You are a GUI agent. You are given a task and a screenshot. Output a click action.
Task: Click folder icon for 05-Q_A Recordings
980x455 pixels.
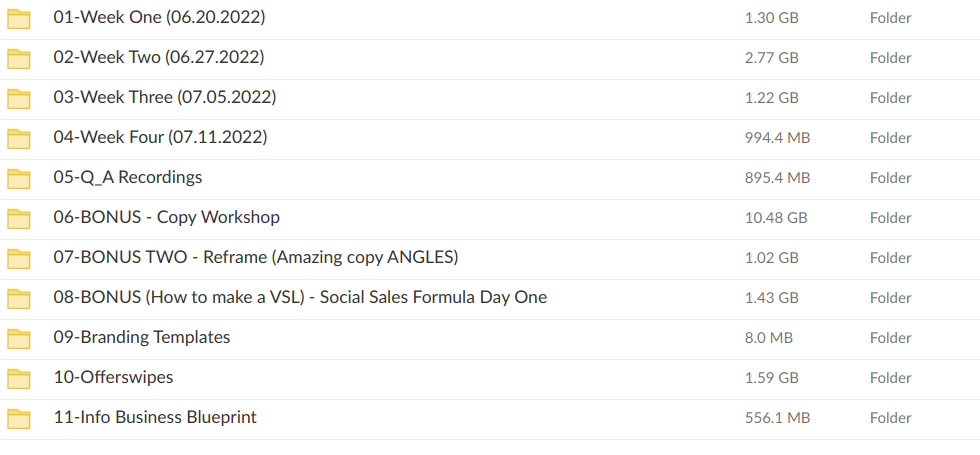point(19,178)
